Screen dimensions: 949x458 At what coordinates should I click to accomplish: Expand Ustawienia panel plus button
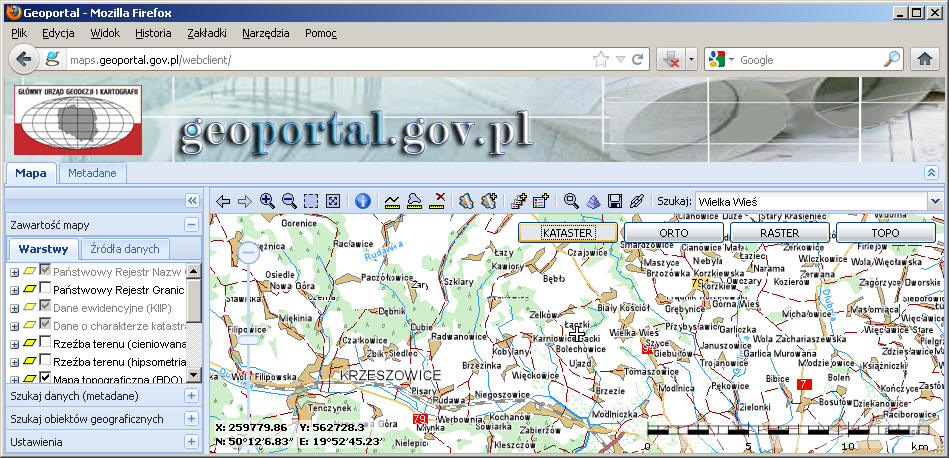[191, 442]
